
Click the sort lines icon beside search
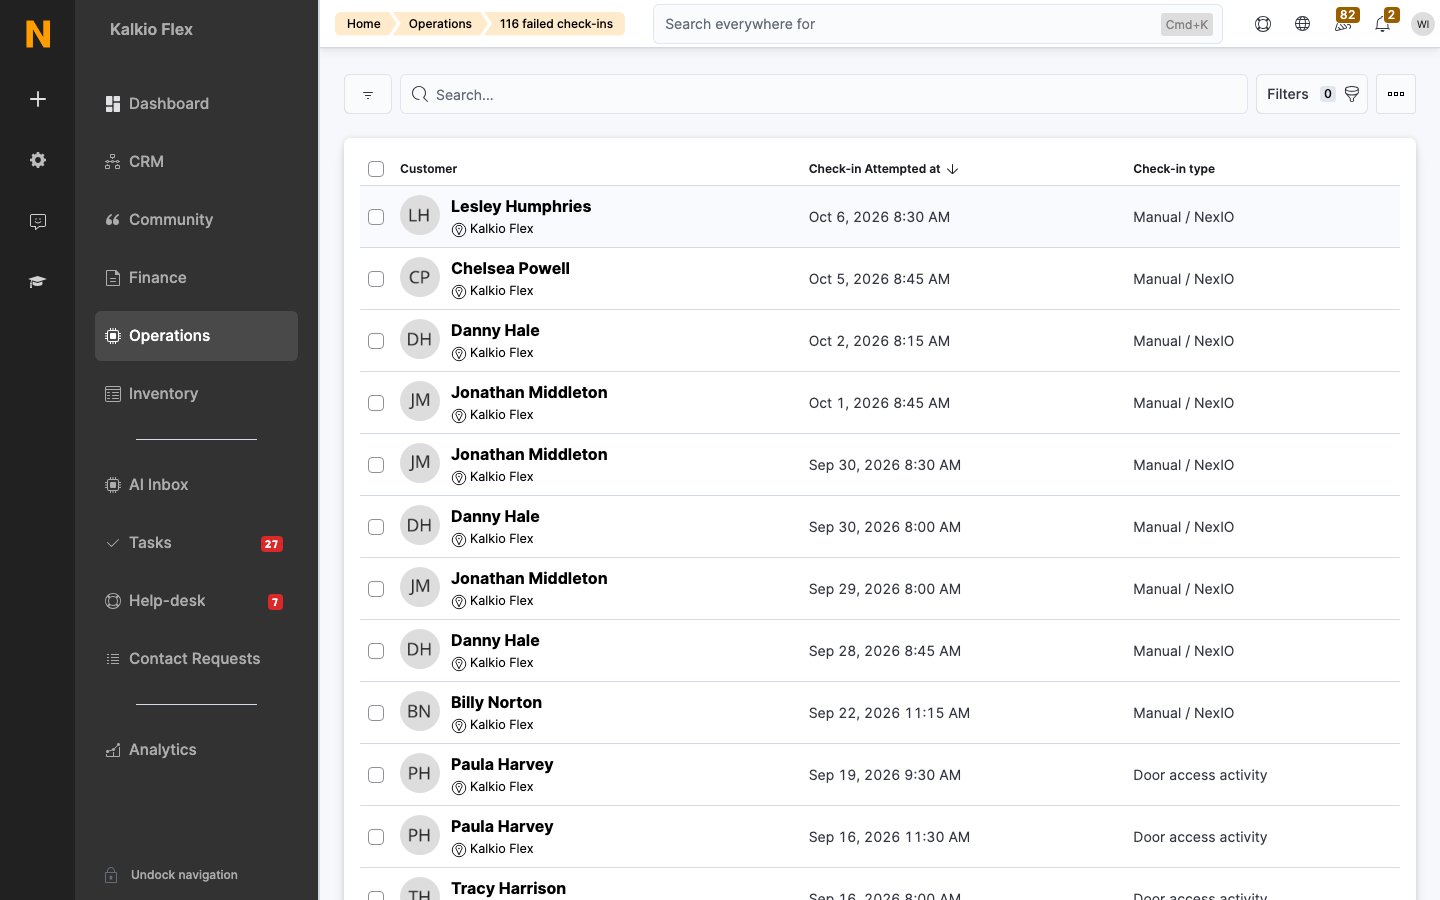[368, 94]
